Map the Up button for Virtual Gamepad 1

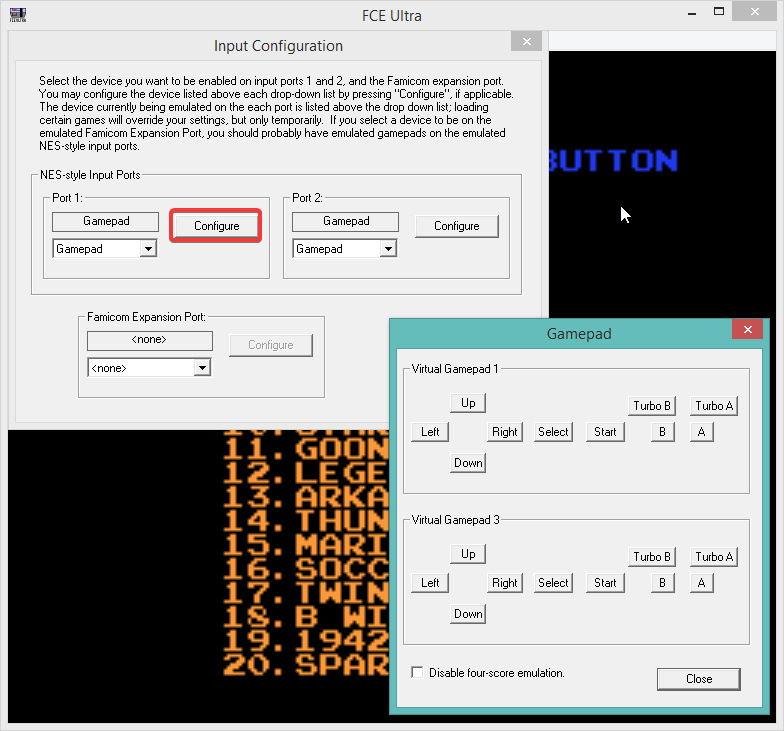(x=468, y=403)
